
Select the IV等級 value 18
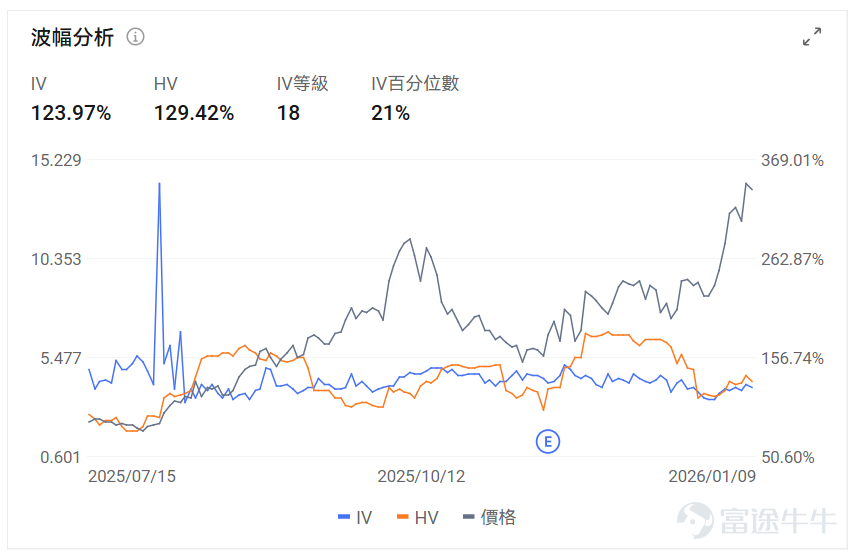click(x=289, y=113)
